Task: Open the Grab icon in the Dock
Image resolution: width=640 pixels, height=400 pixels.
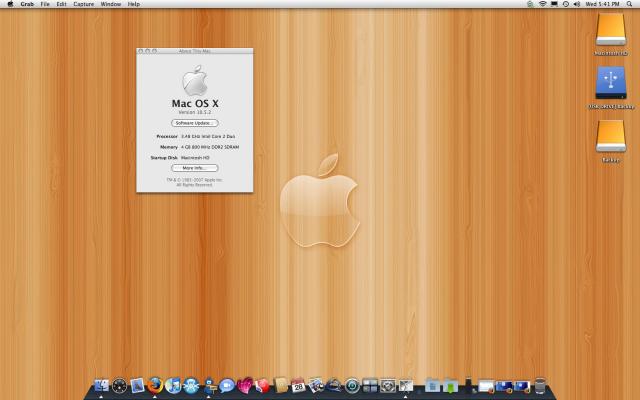Action: coord(405,385)
